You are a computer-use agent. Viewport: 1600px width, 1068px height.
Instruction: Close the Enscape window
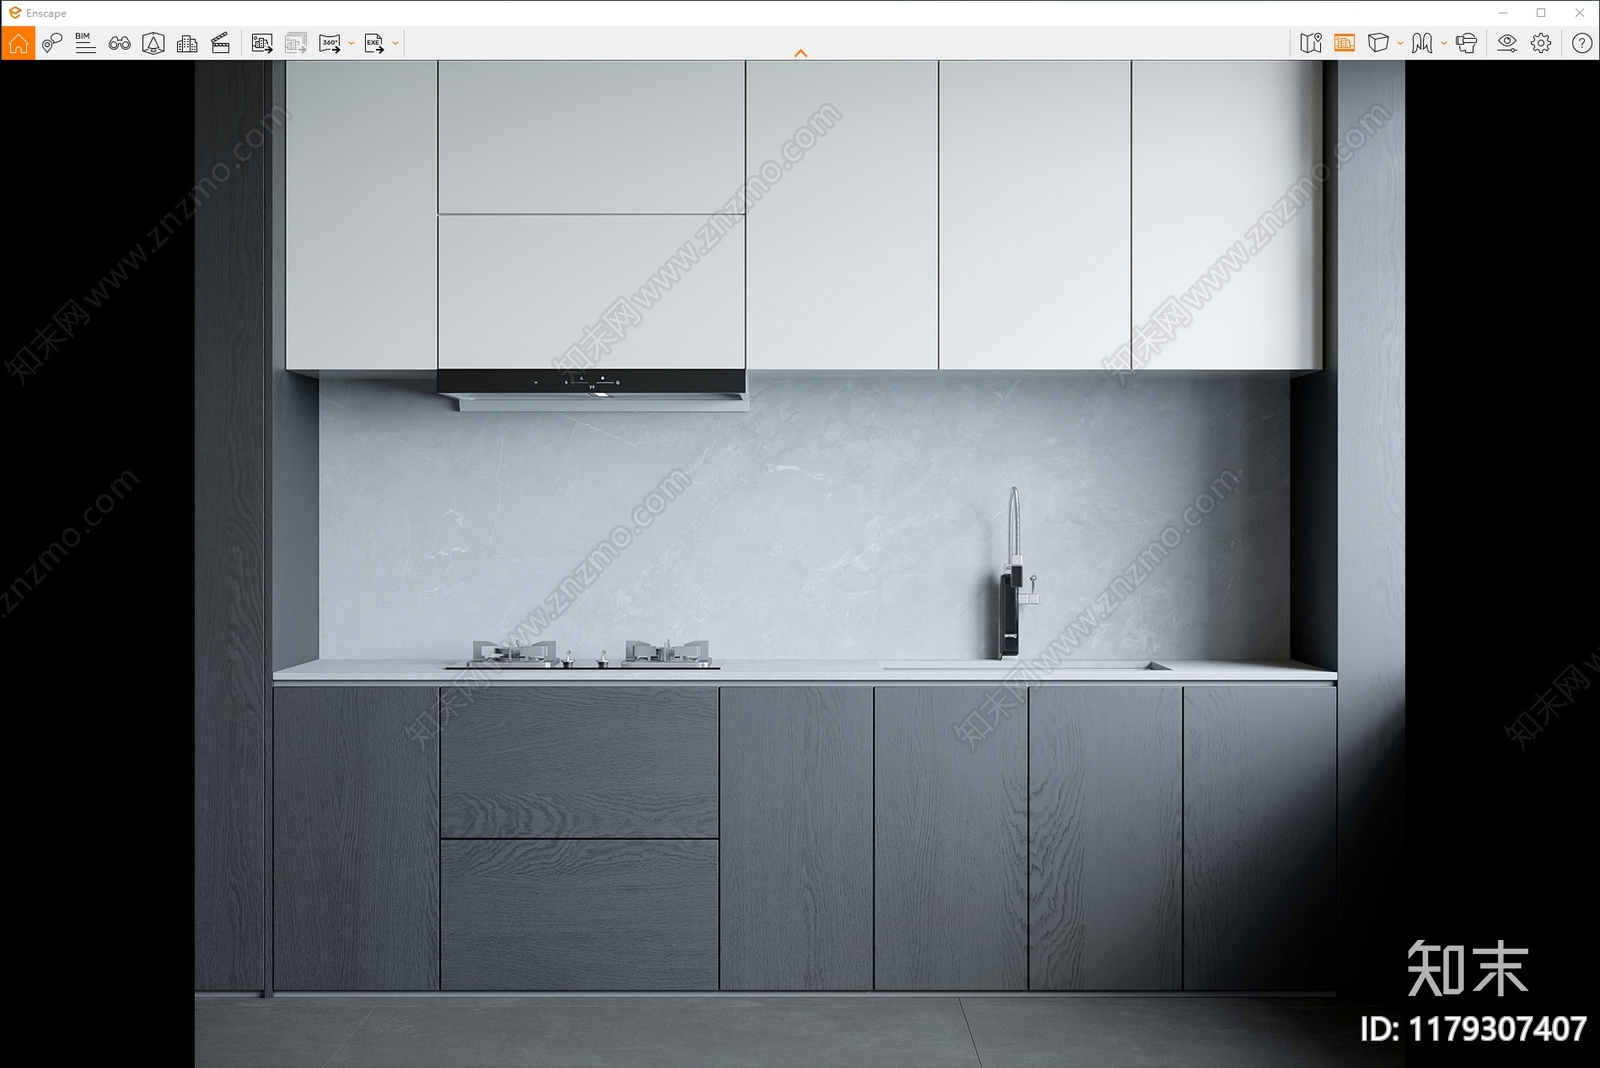point(1580,13)
